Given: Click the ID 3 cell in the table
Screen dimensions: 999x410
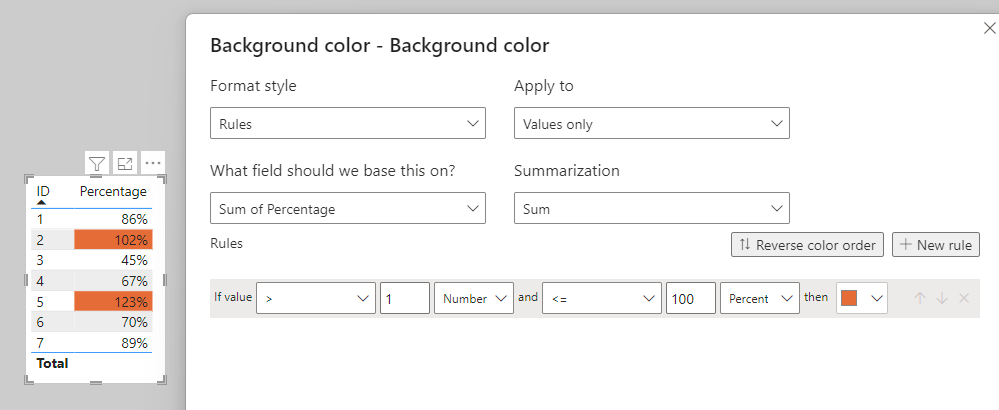Looking at the screenshot, I should pyautogui.click(x=52, y=260).
